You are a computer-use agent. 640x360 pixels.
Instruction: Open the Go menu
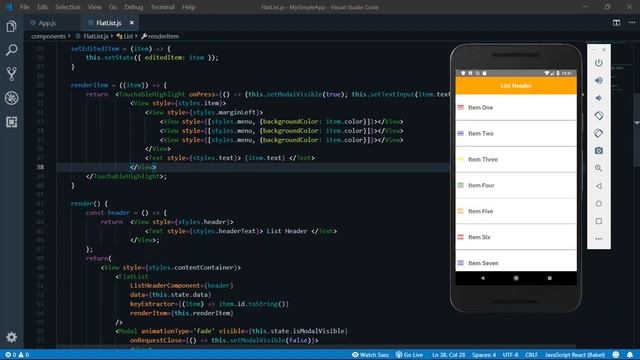click(113, 7)
